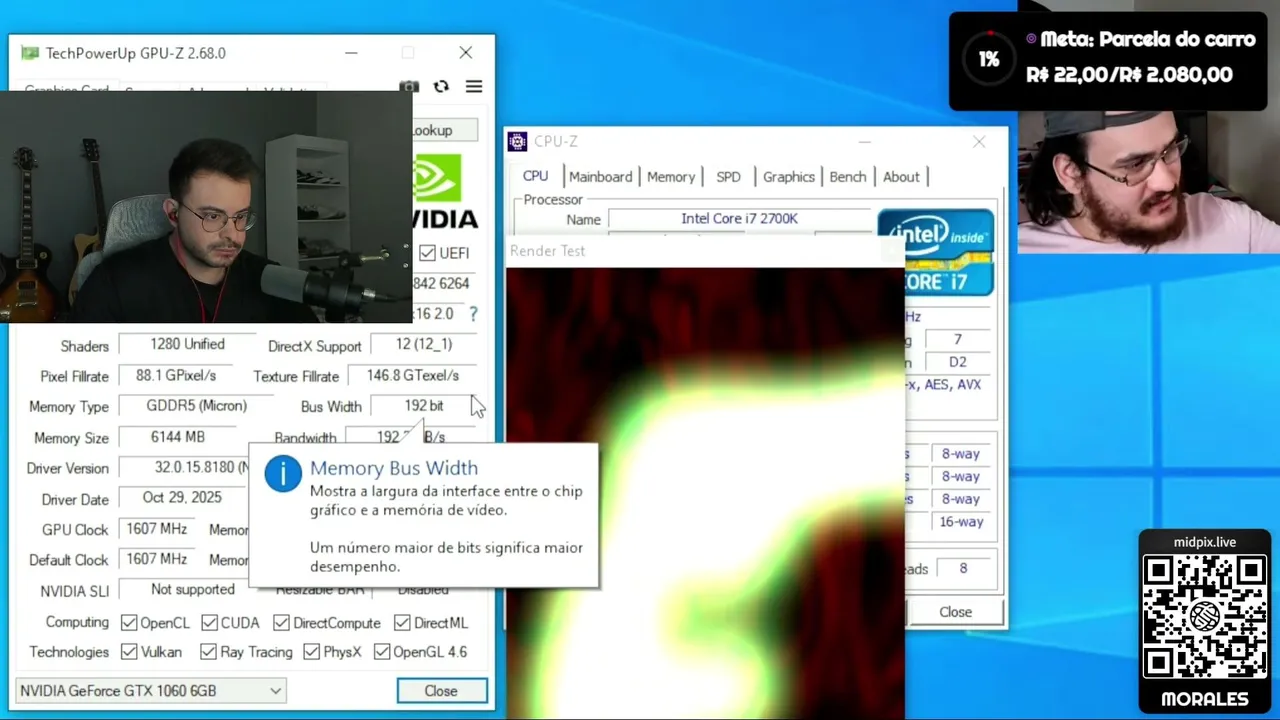Close the GPU-Z window with the X
1280x720 pixels.
(466, 53)
